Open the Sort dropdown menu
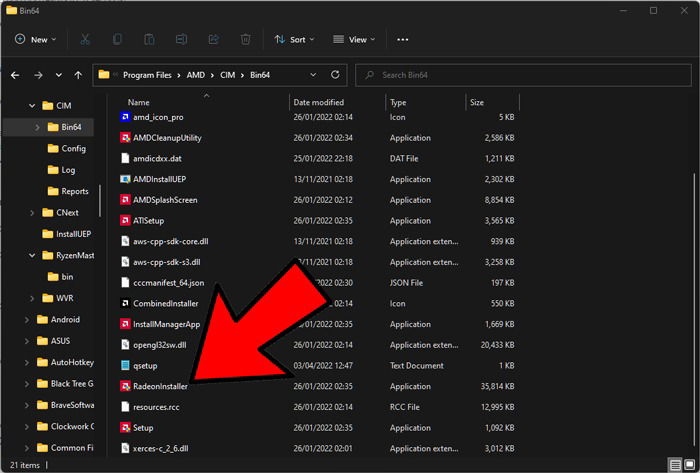 (294, 39)
